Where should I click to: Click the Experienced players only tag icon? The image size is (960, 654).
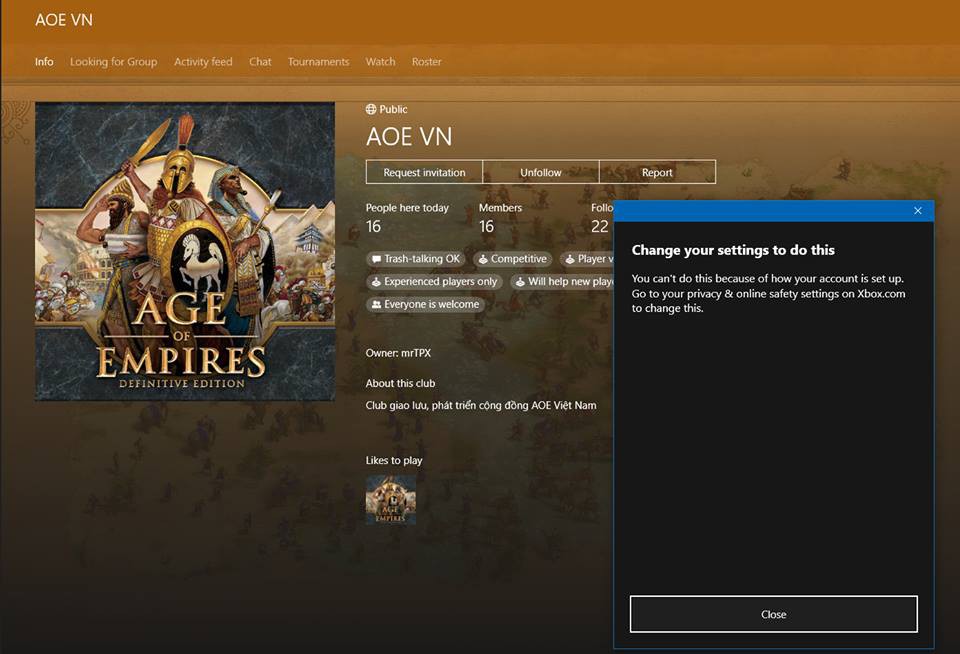(375, 281)
